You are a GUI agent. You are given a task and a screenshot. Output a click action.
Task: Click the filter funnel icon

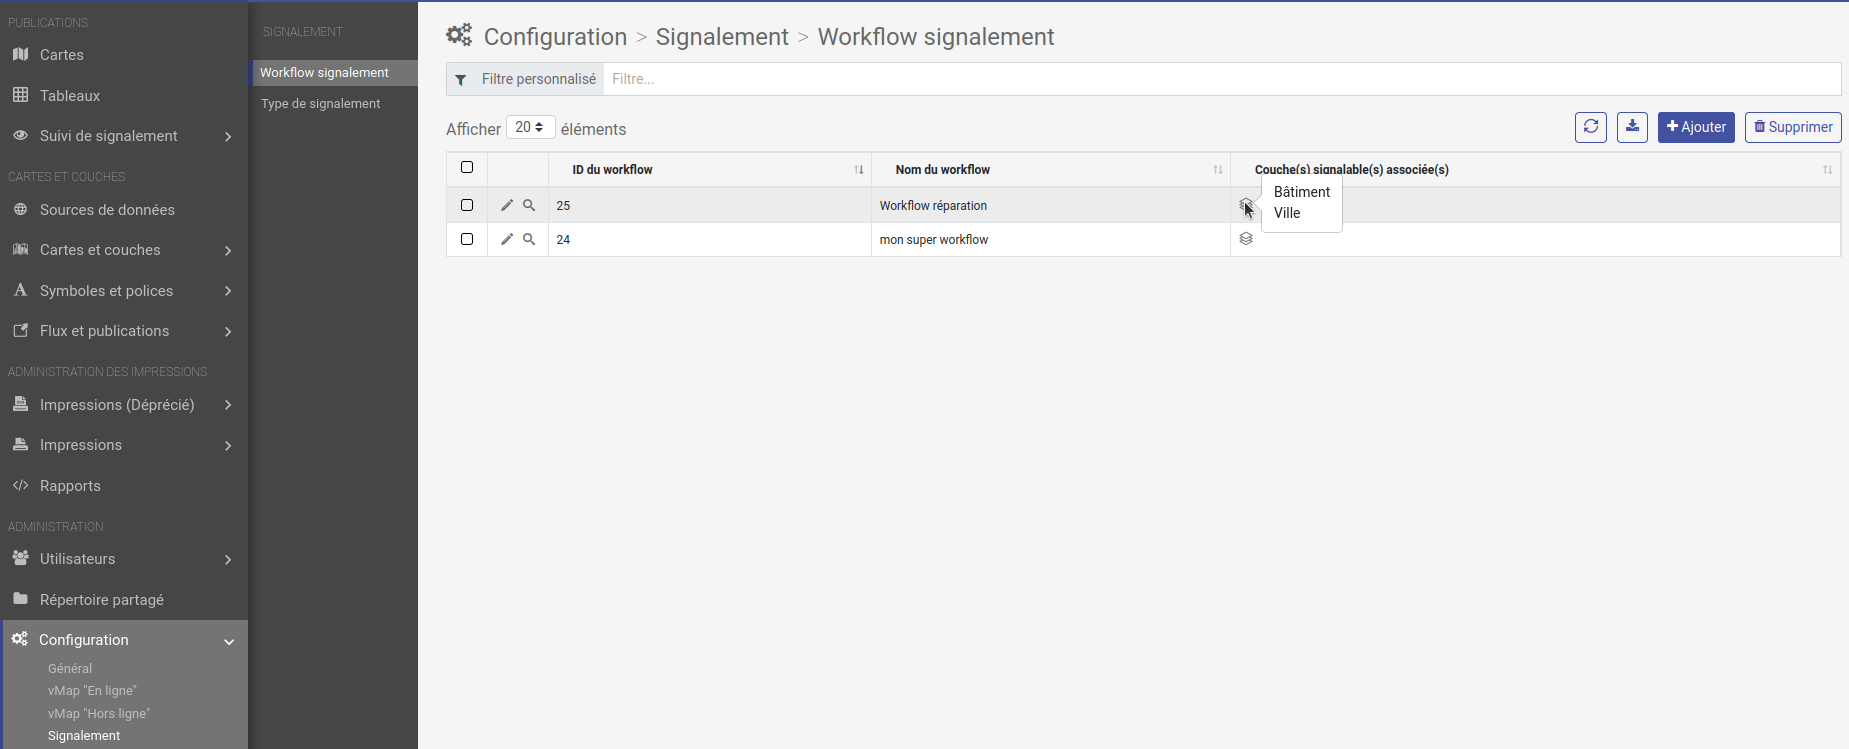[x=461, y=80]
